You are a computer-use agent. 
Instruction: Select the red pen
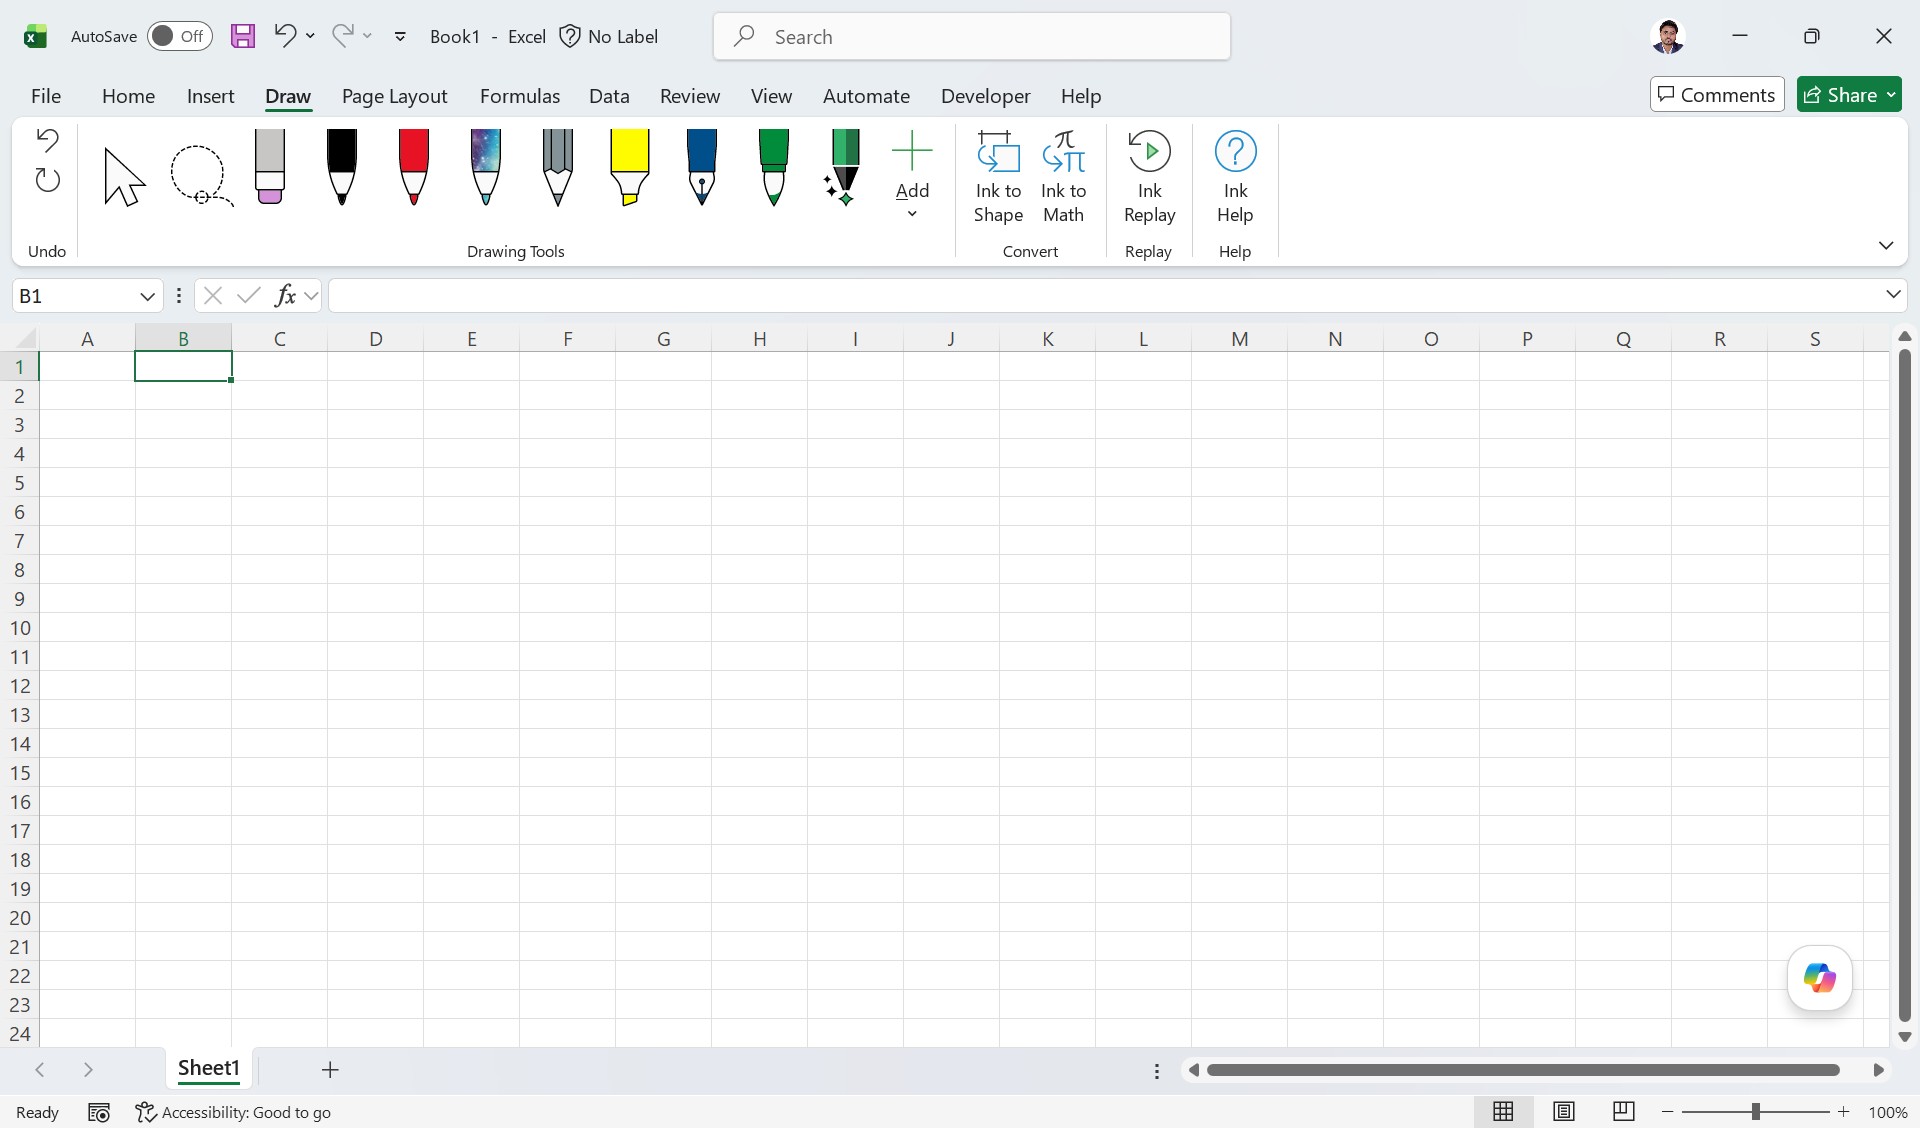pos(414,167)
